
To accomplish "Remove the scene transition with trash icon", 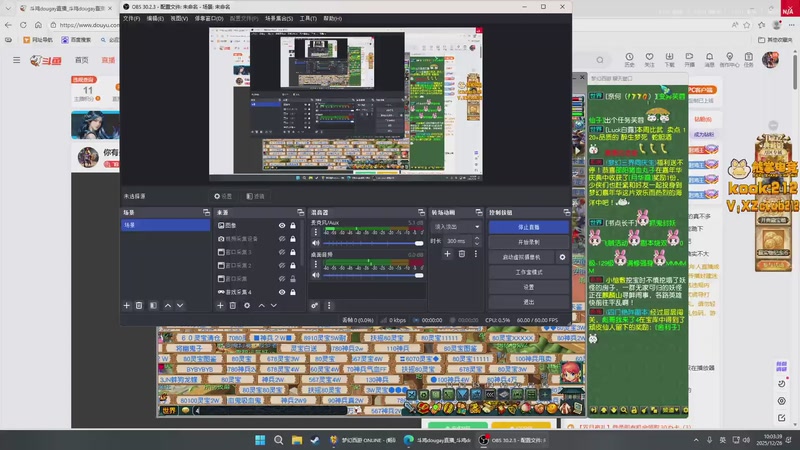I will click(x=461, y=254).
